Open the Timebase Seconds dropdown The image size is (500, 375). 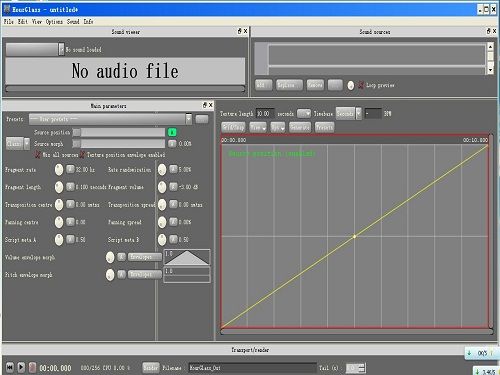tap(348, 114)
